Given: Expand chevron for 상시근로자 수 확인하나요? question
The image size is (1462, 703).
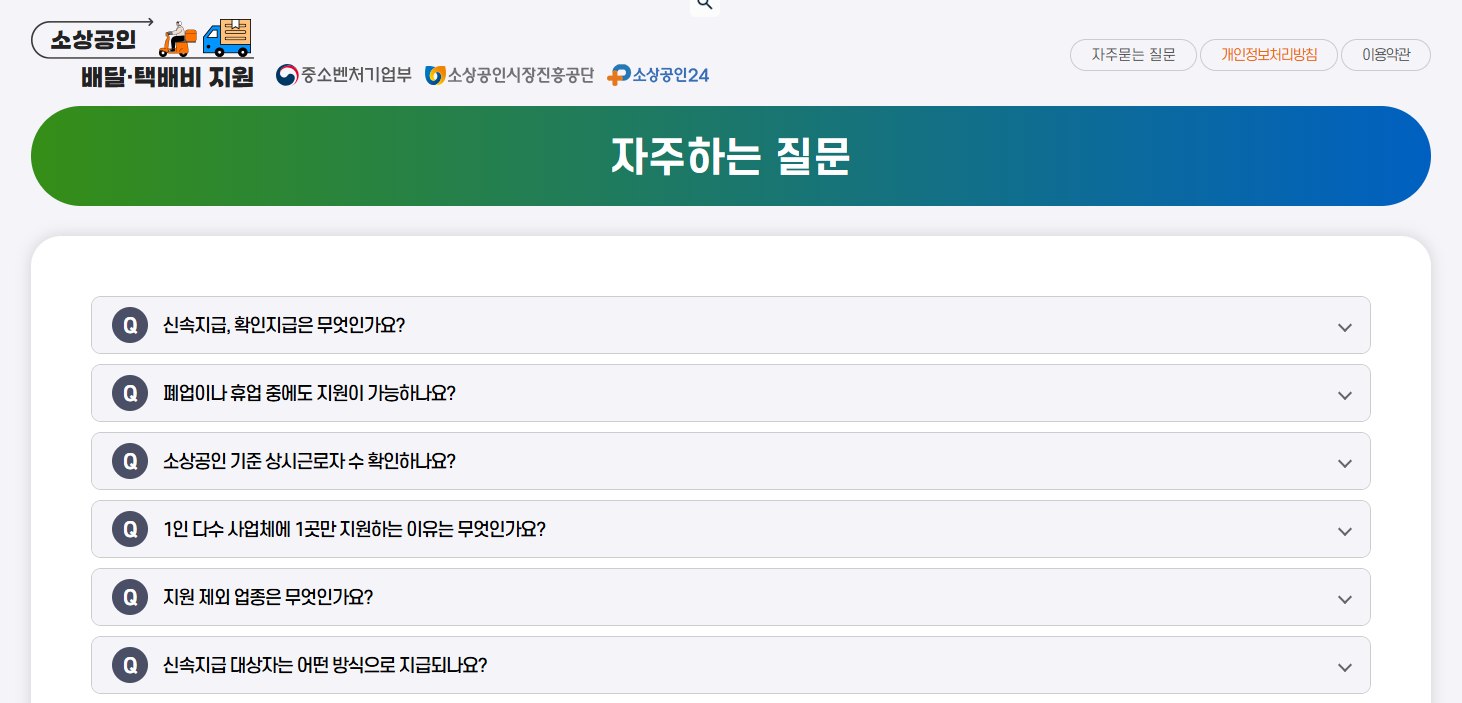Looking at the screenshot, I should [x=1345, y=463].
